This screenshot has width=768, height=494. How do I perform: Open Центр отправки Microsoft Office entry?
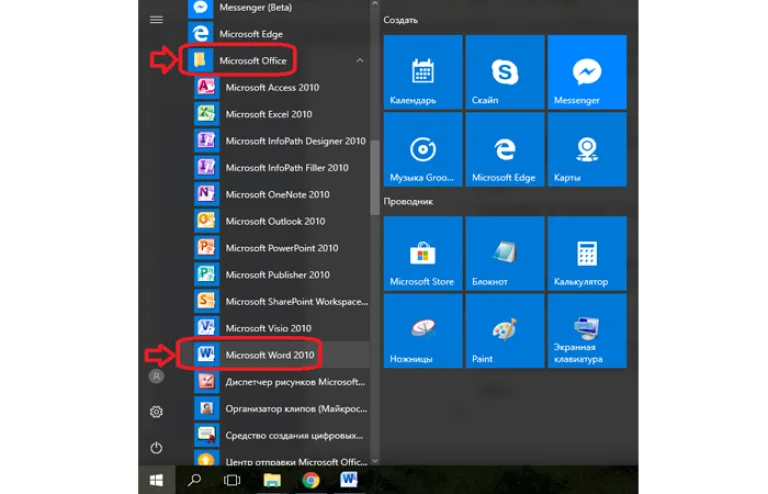point(282,459)
